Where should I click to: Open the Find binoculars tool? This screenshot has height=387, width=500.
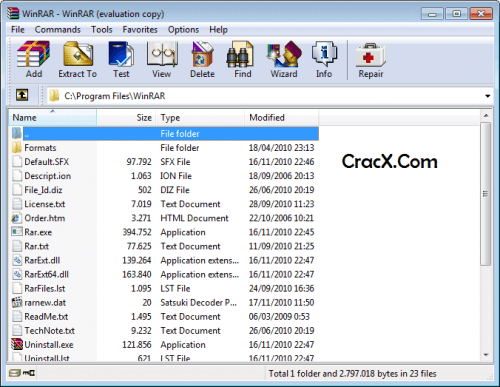click(x=240, y=55)
